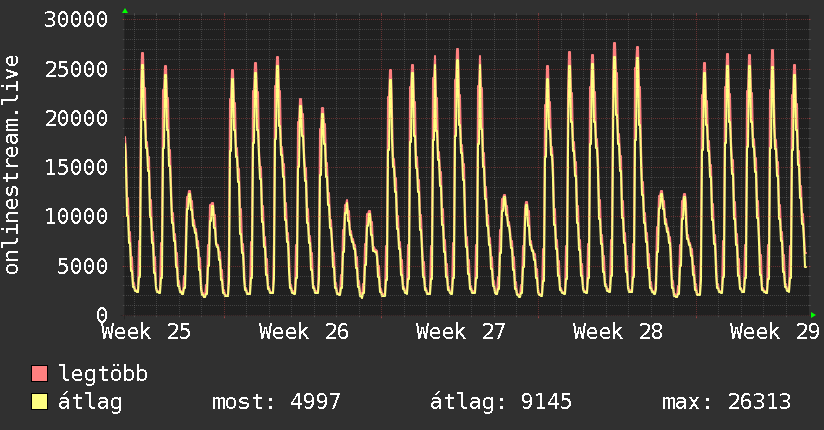This screenshot has height=430, width=824.
Task: Click the 15000 y-axis value
Action: pos(76,168)
